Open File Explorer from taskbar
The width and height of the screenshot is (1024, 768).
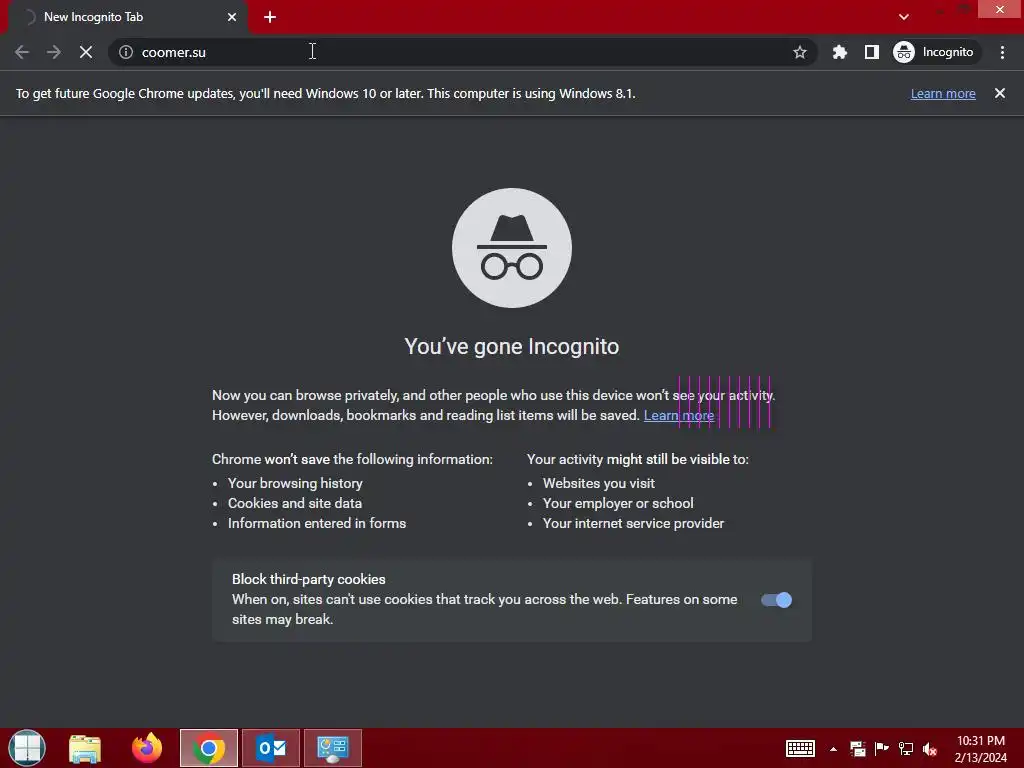click(x=85, y=748)
